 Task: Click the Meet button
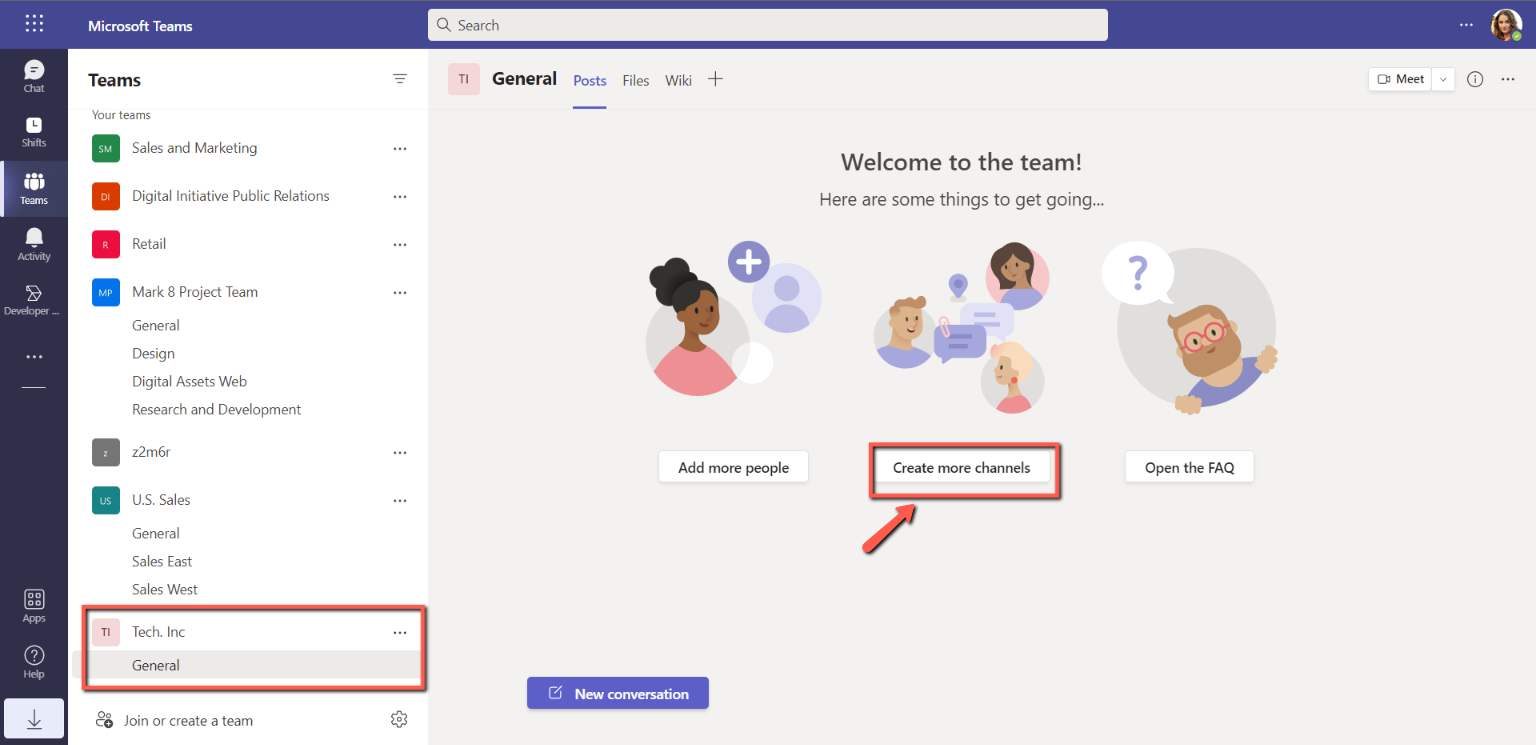[x=1401, y=79]
